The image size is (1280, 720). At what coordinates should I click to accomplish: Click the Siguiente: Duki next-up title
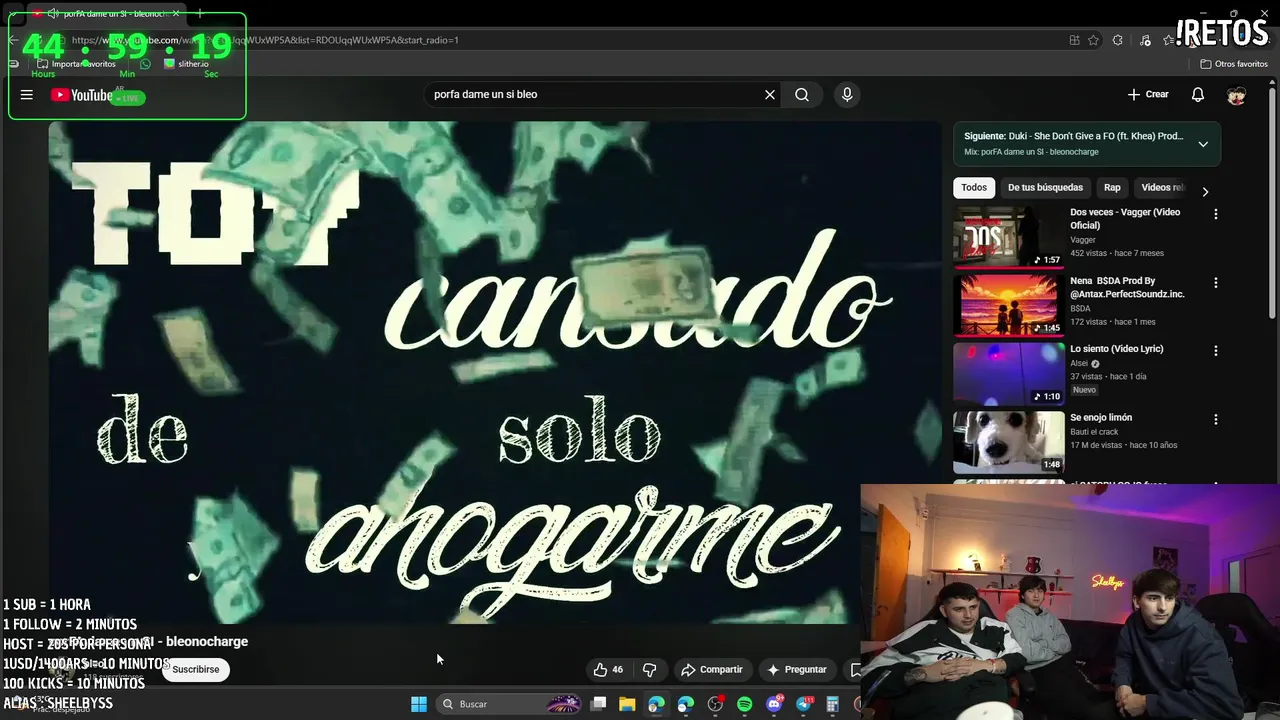[1074, 136]
